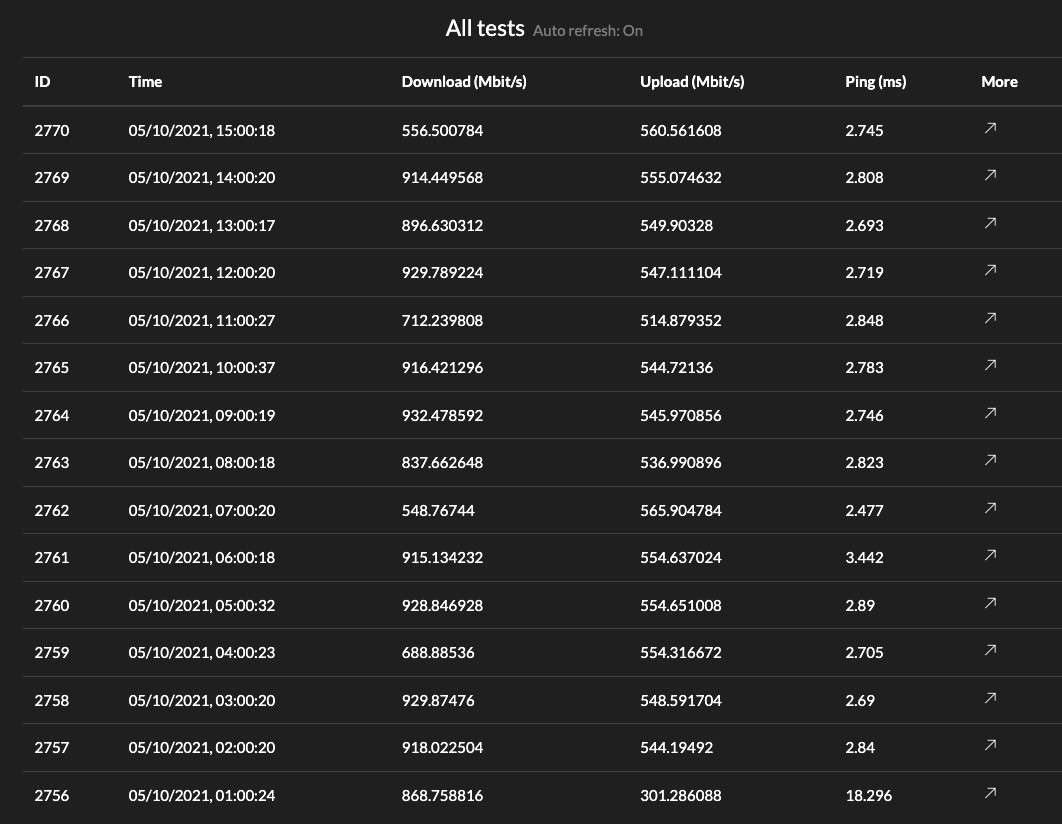
Task: Open more details arrow for test 2756
Action: (990, 793)
